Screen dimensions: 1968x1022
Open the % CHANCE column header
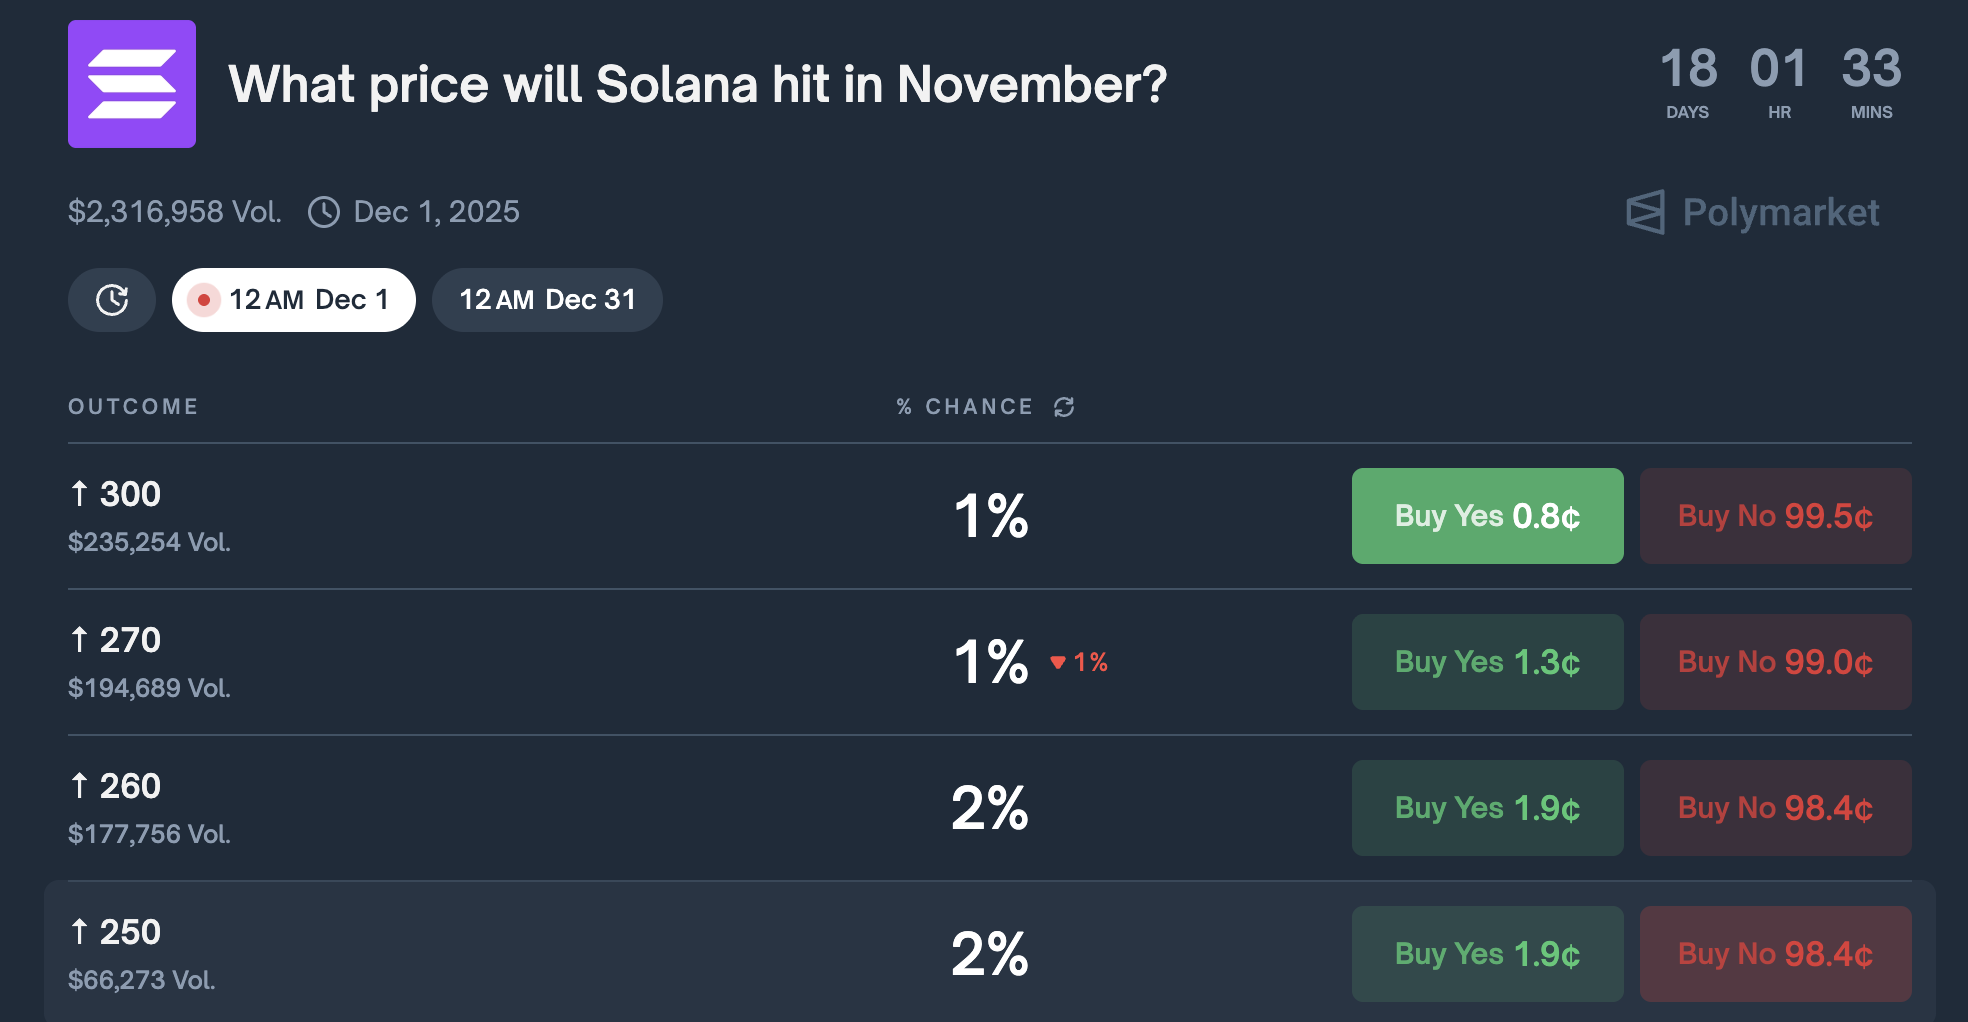[x=965, y=406]
